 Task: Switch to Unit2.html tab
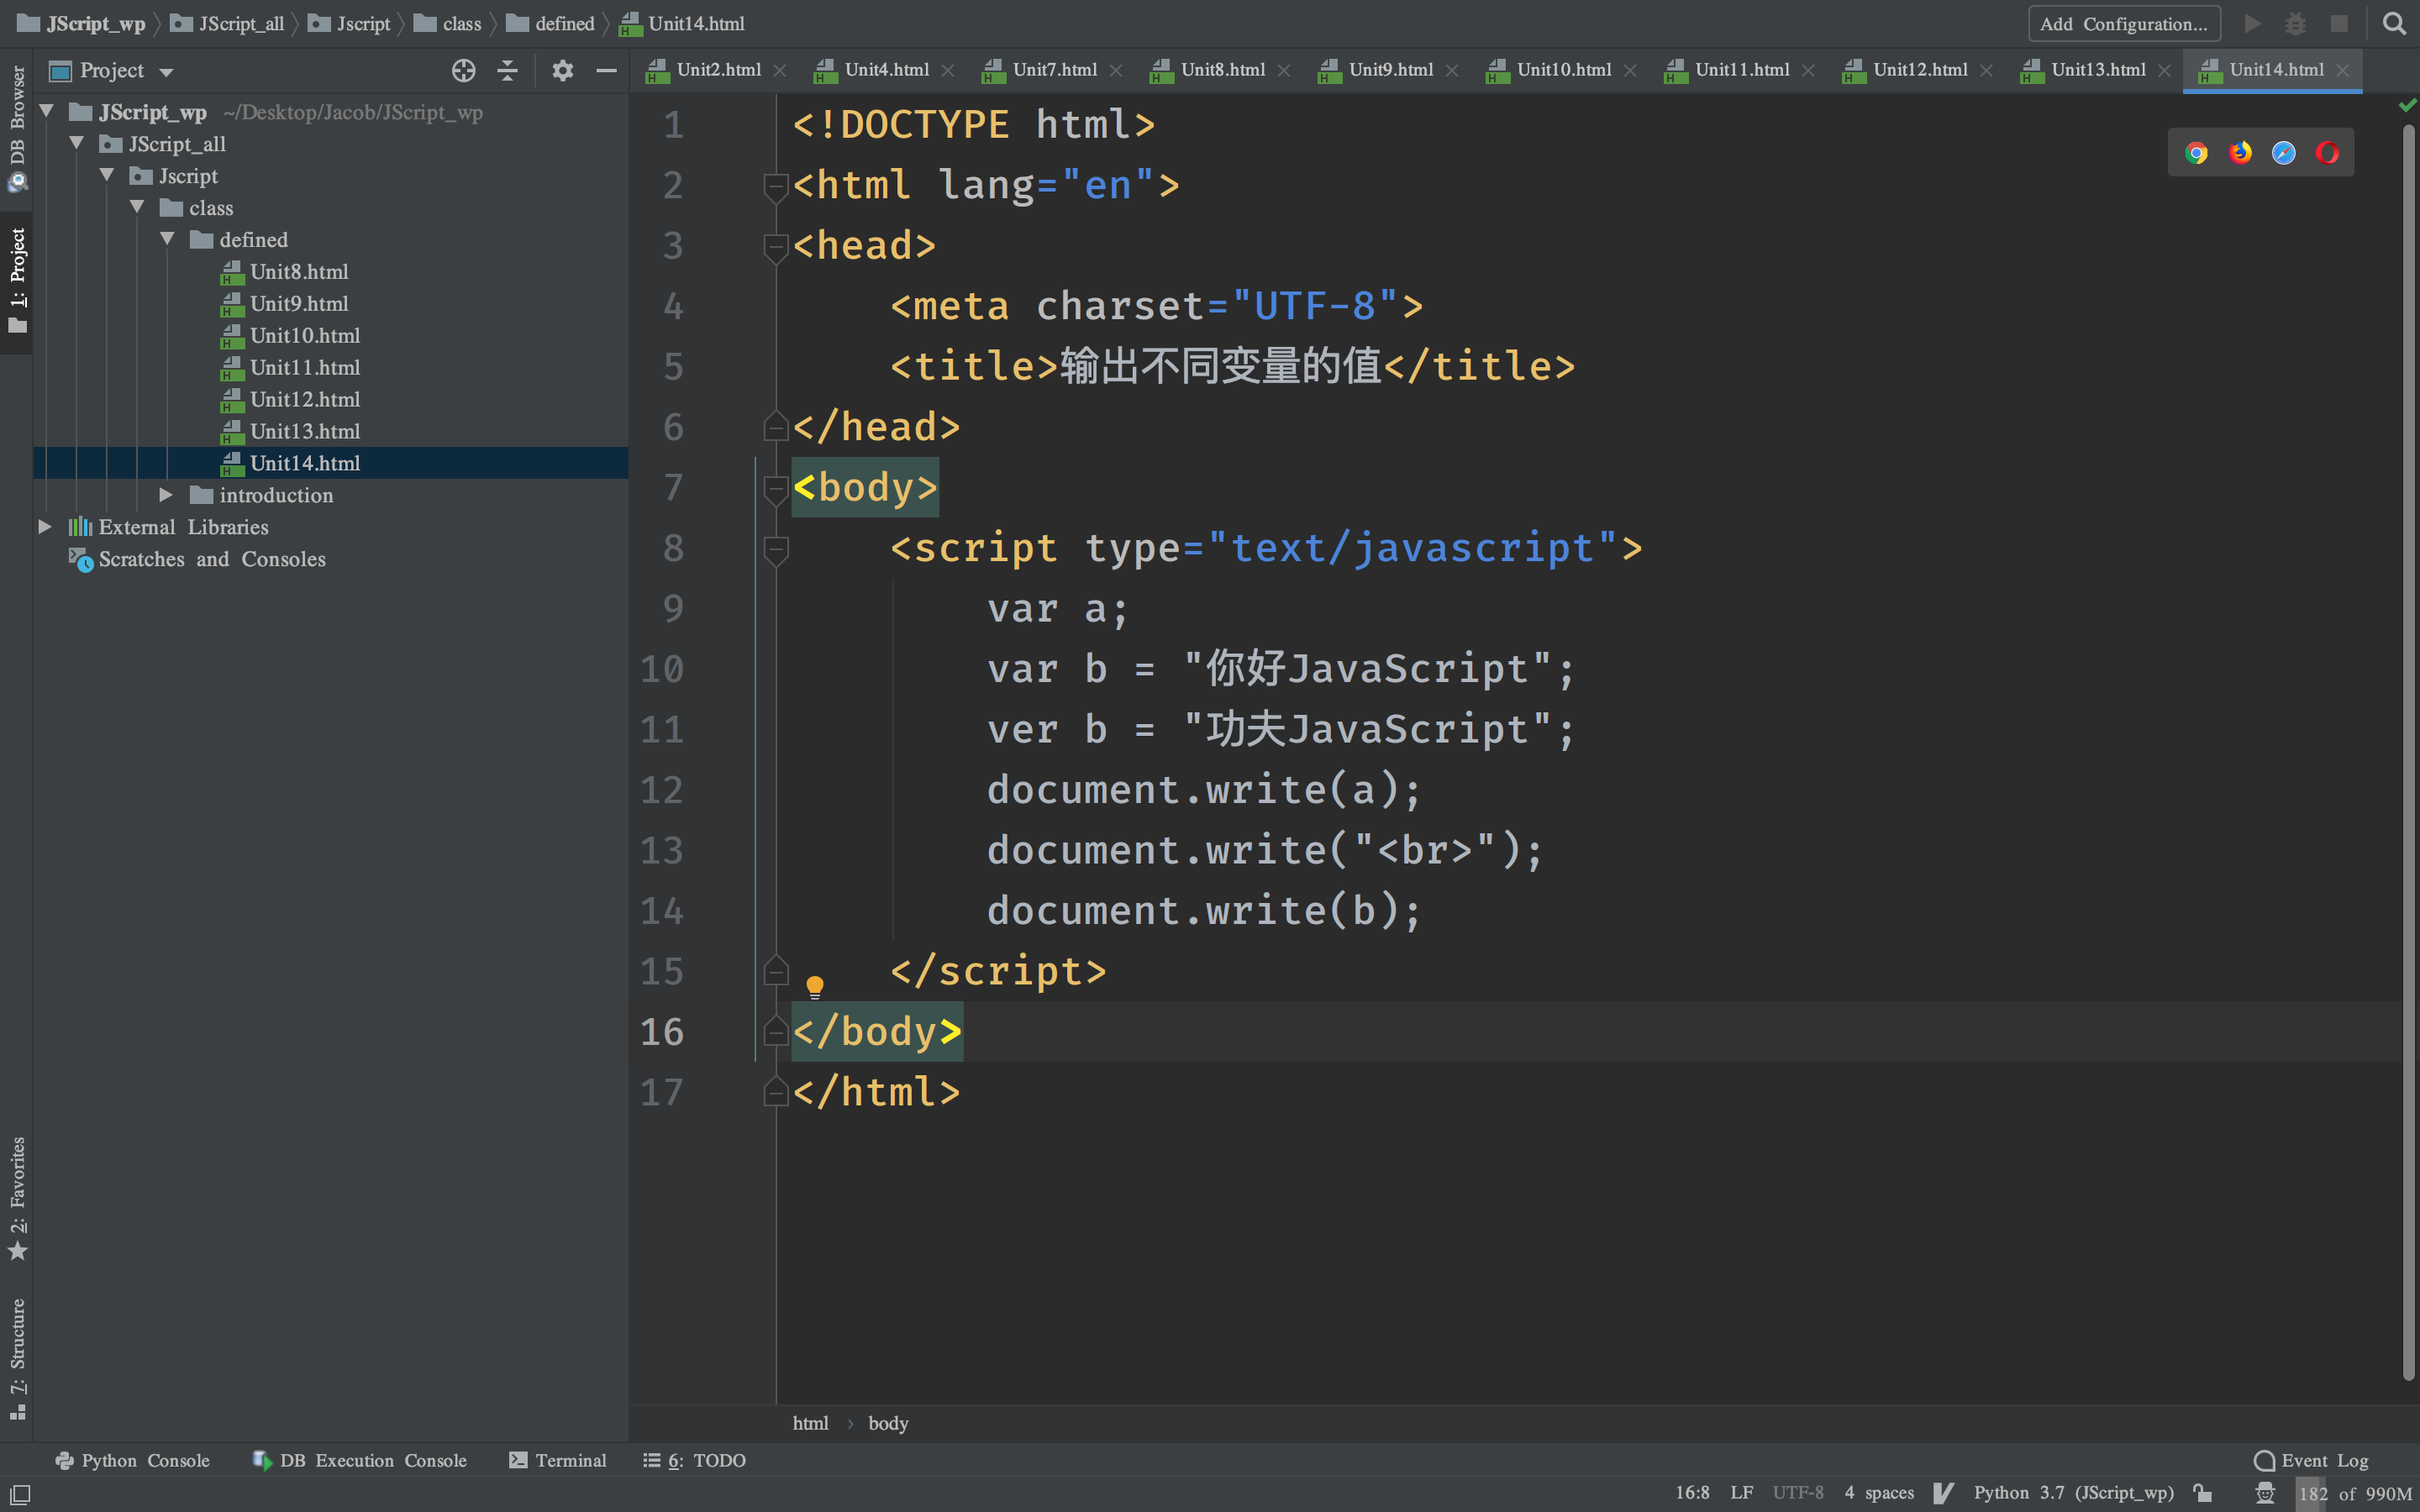tap(718, 70)
